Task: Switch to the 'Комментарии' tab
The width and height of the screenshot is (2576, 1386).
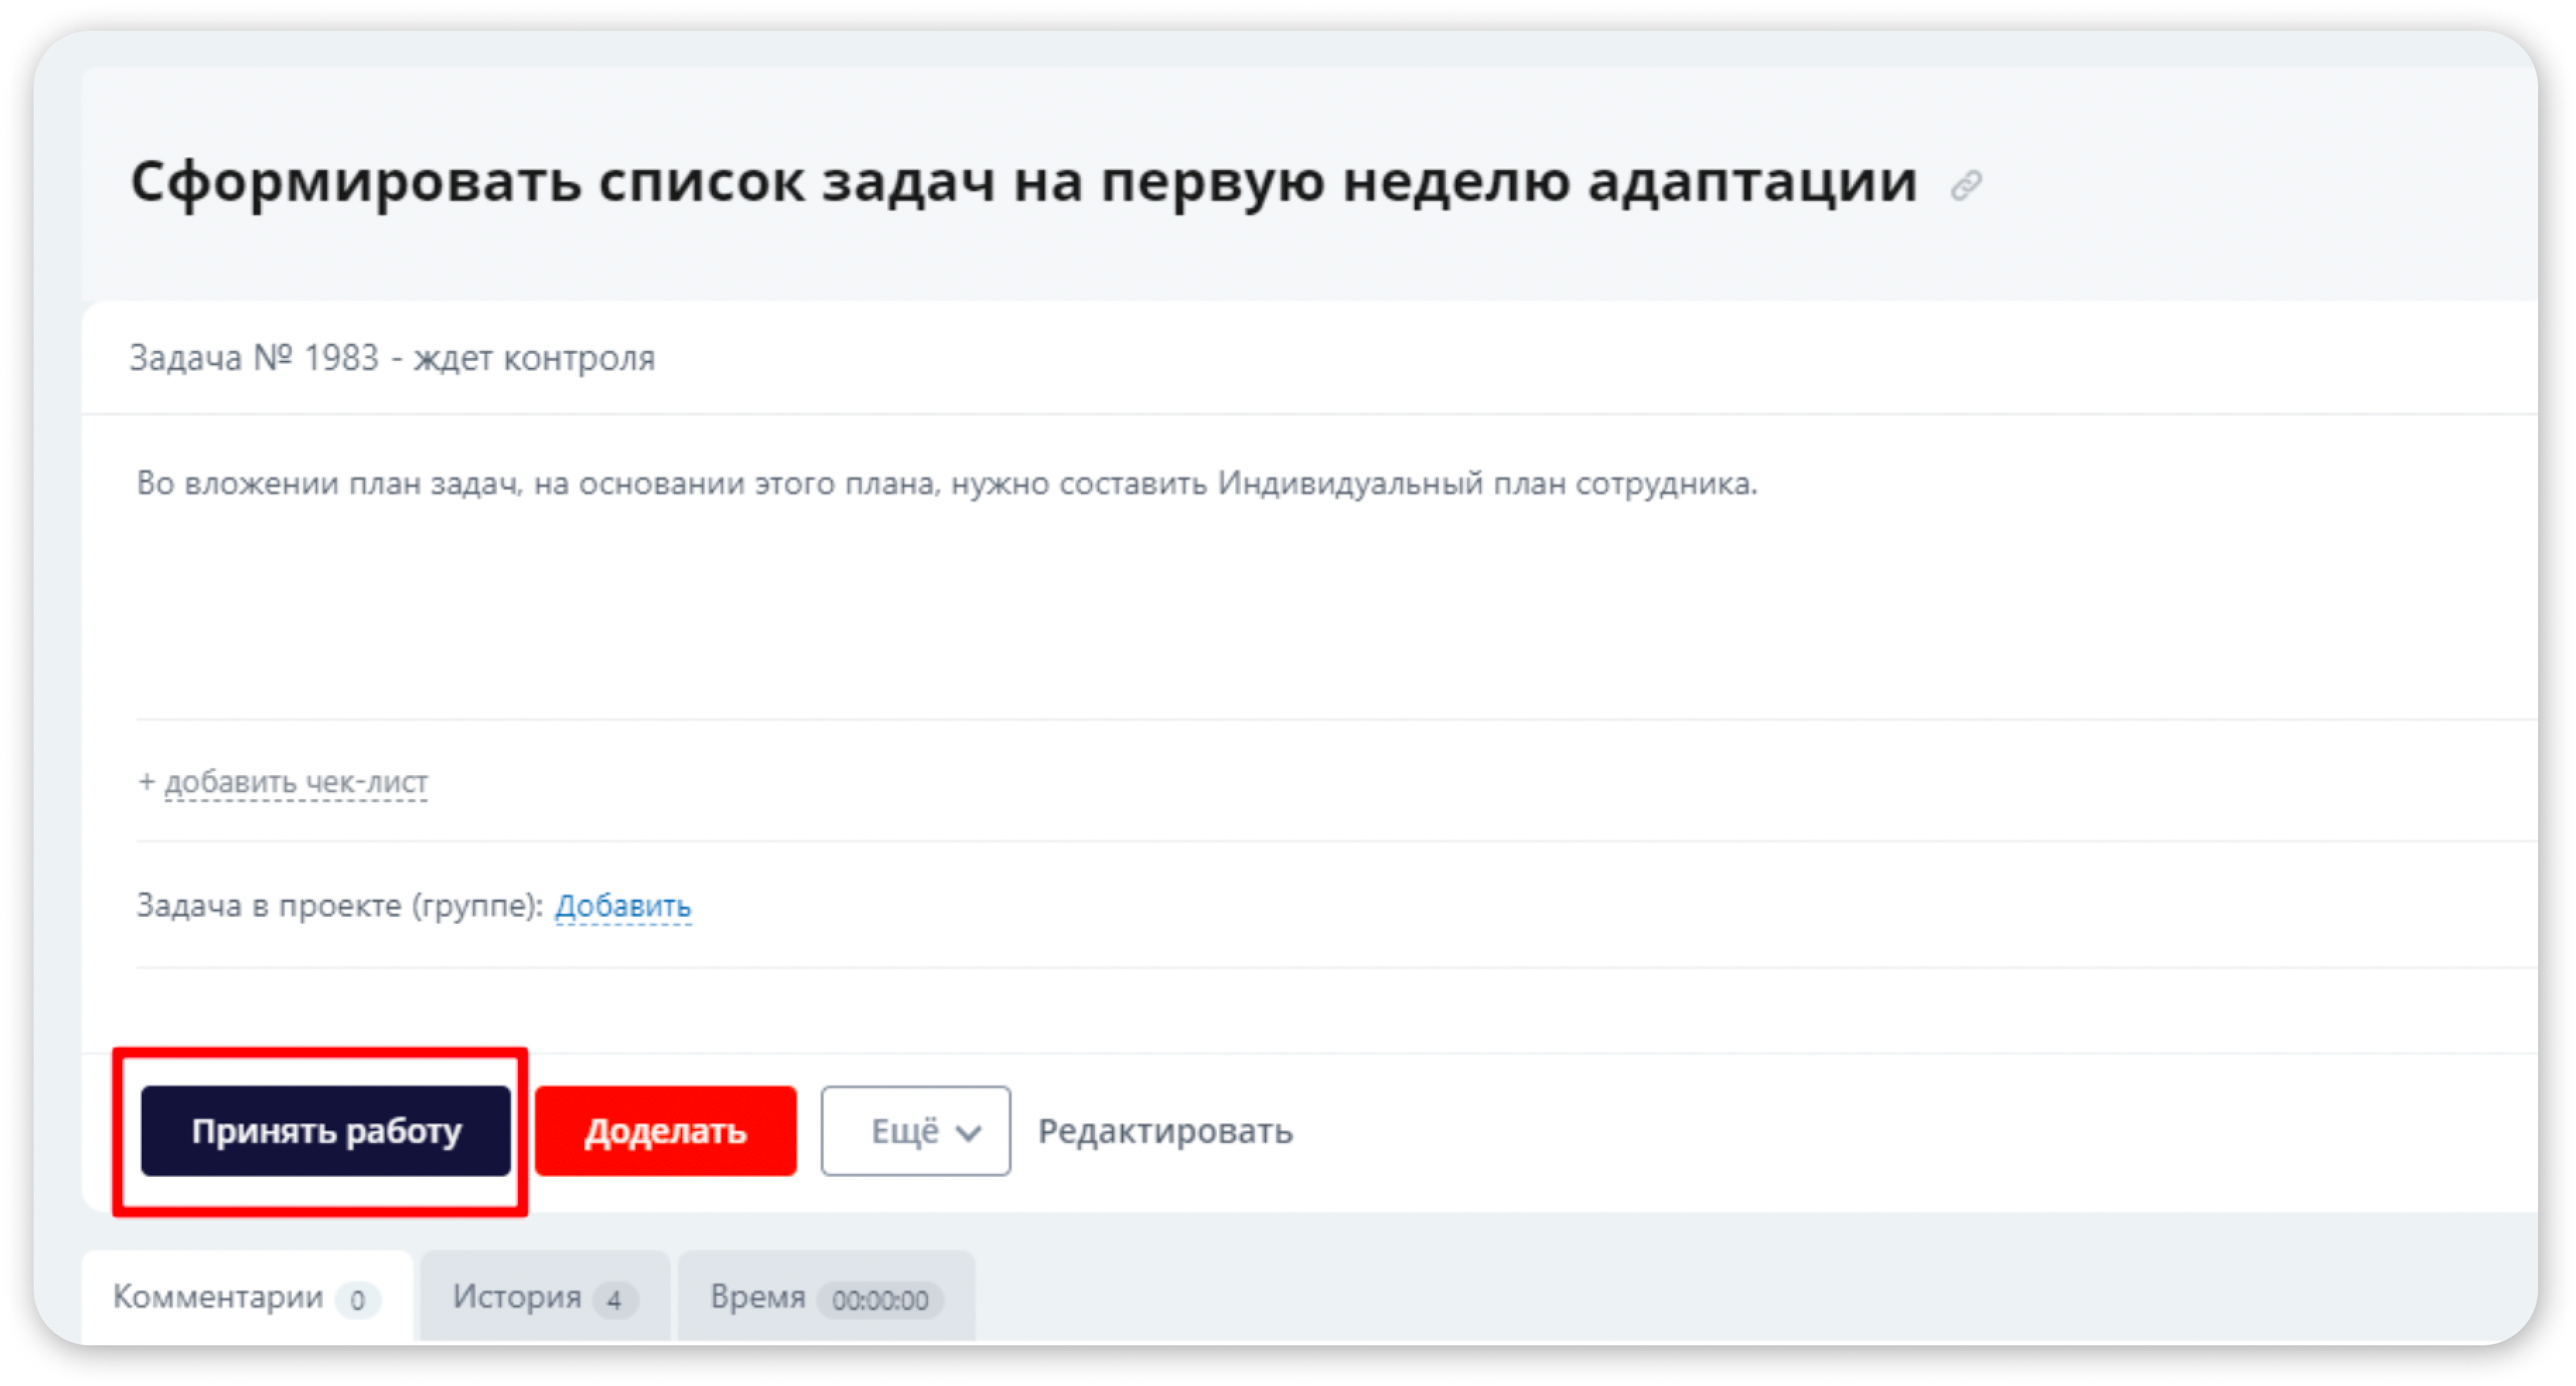Action: point(247,1297)
